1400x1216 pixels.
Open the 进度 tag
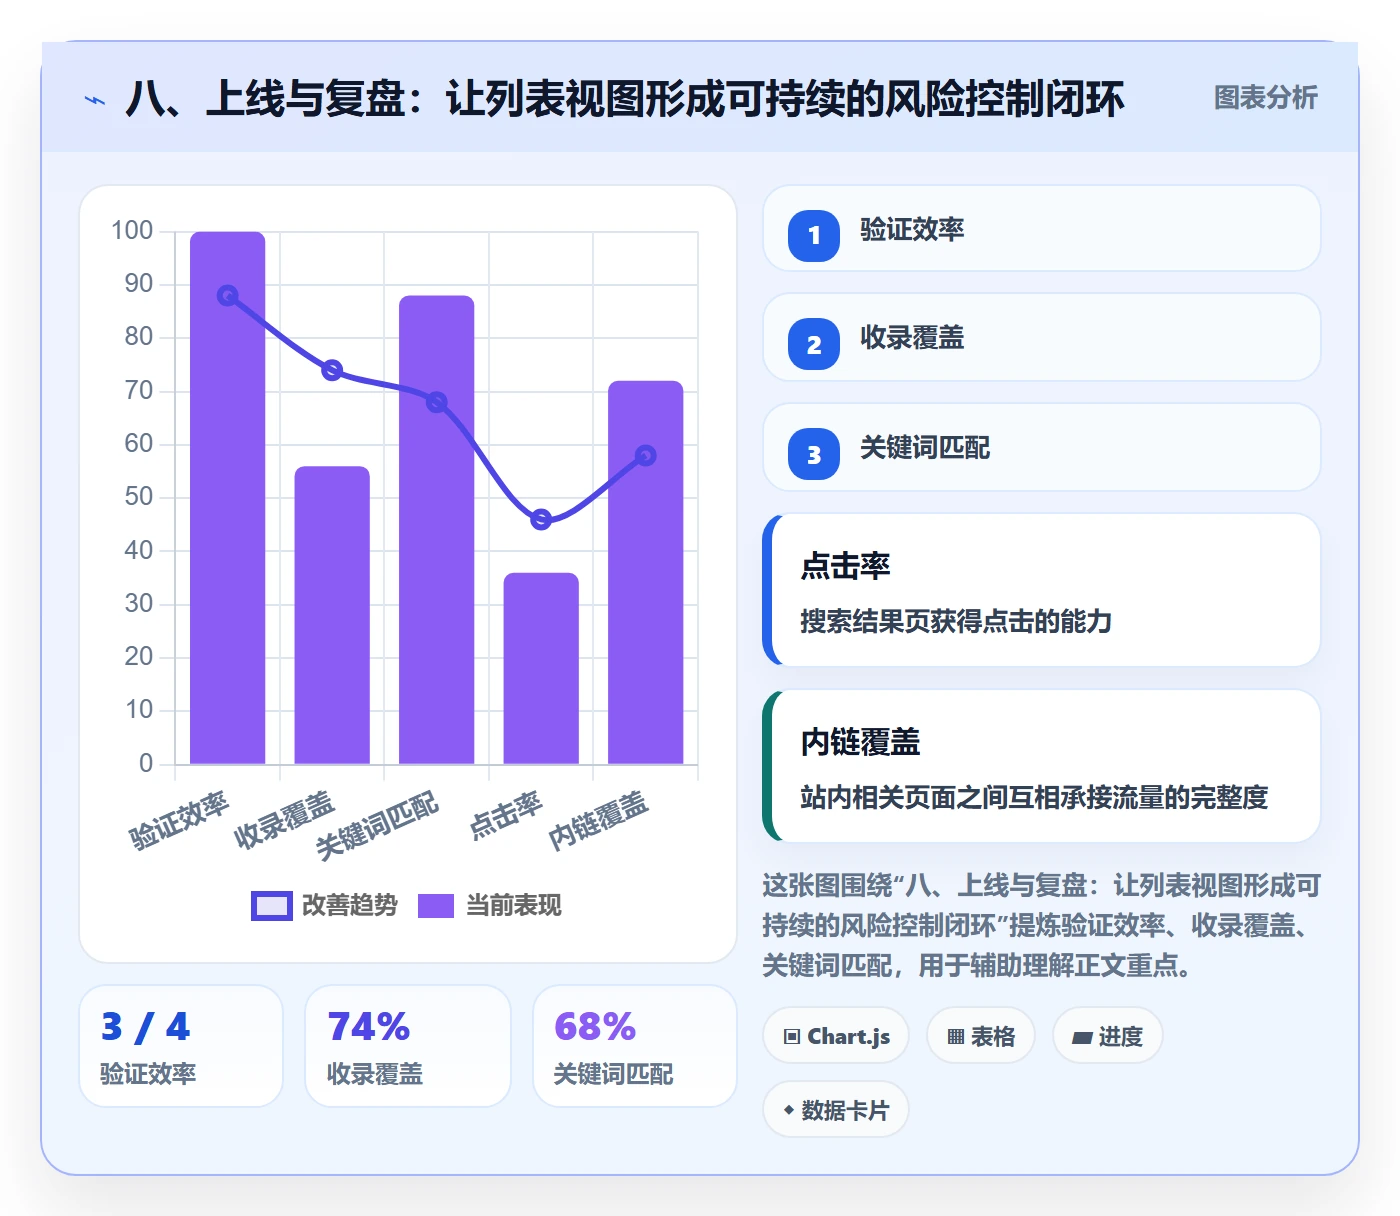(x=1108, y=1036)
